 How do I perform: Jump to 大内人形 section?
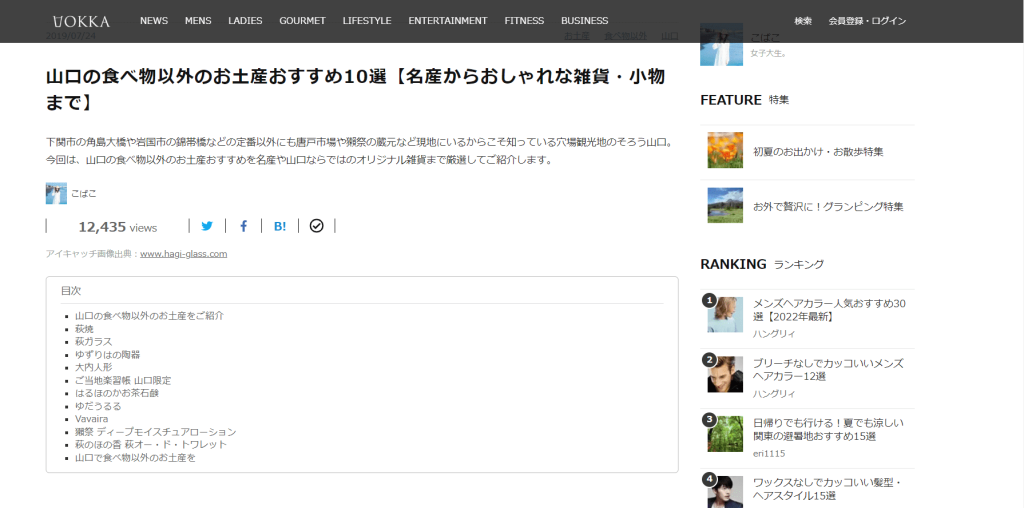coord(93,367)
